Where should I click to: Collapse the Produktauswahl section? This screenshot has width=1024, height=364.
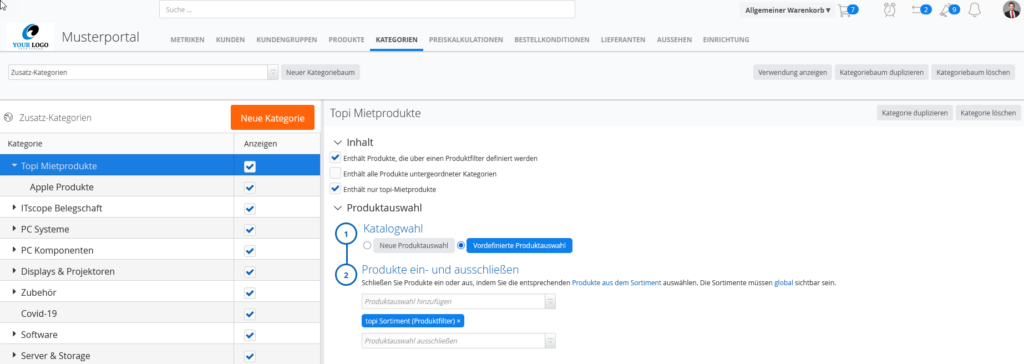337,208
